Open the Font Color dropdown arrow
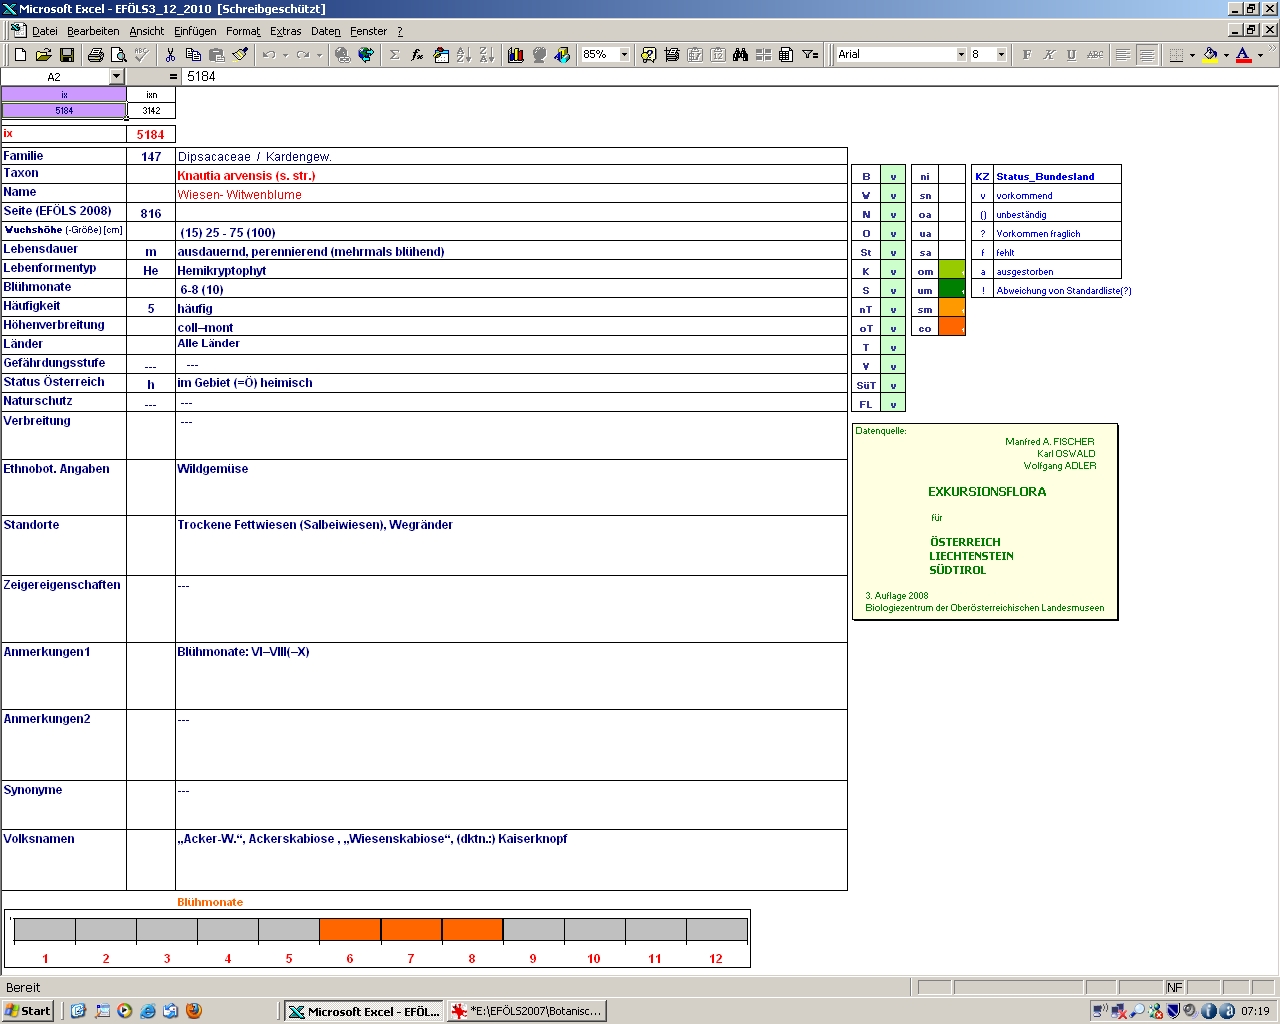 [x=1260, y=55]
